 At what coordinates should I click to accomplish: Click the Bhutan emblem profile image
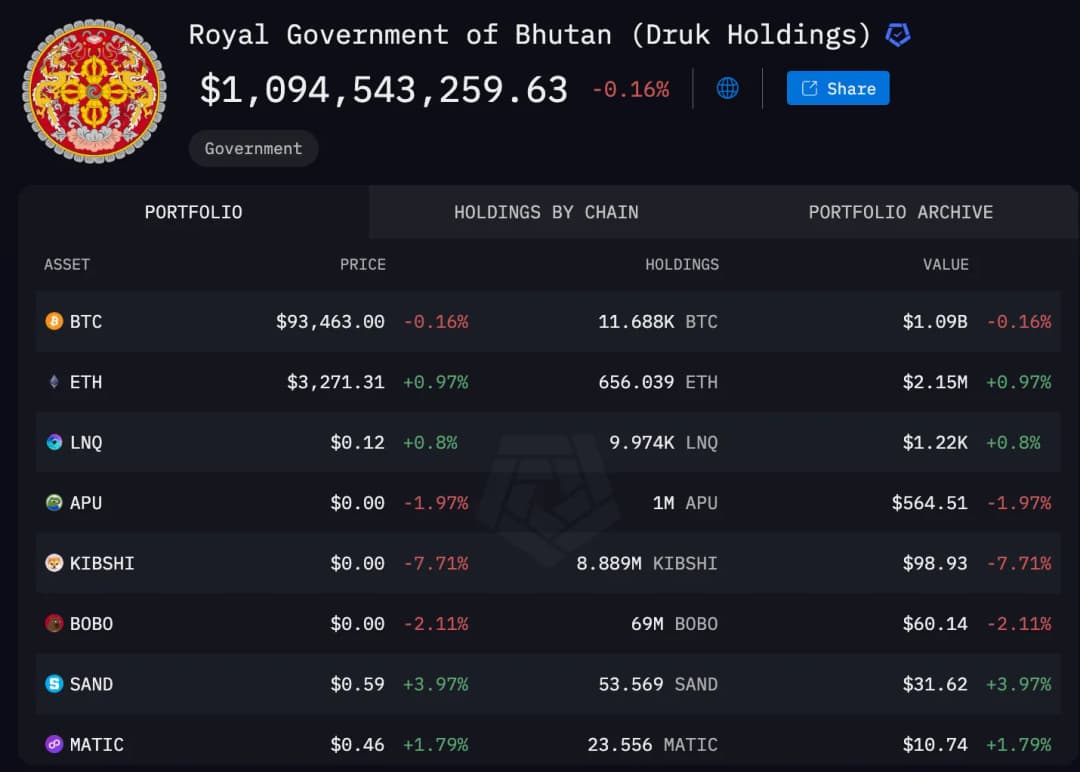94,90
